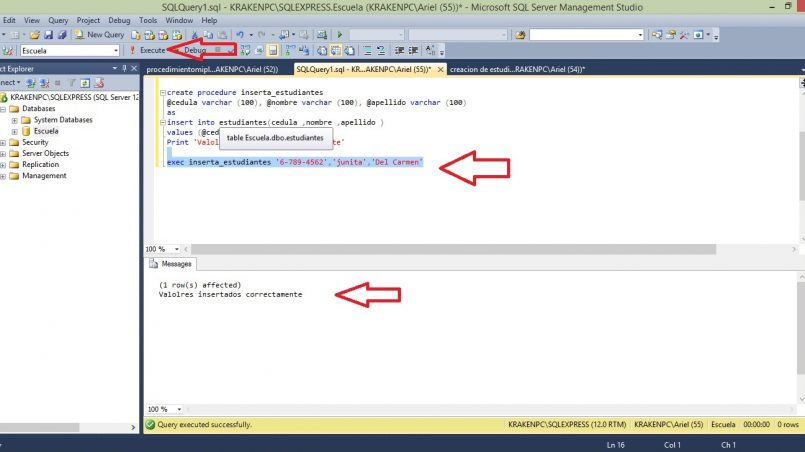Open the Project menu

coord(88,21)
